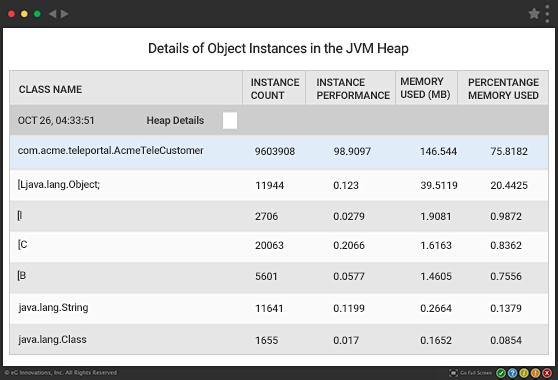Click the green checkmark status icon
Screen dimensions: 558x380
pyautogui.click(x=501, y=373)
